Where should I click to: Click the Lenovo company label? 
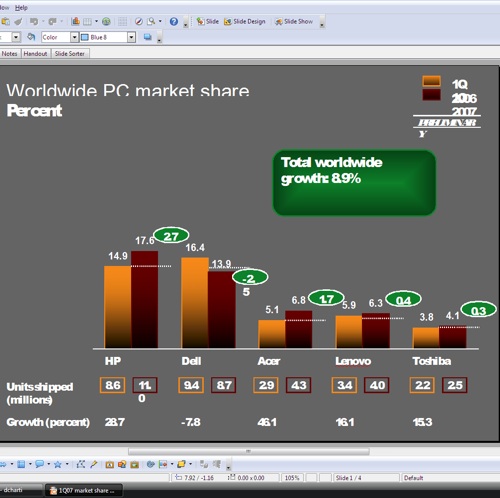[353, 361]
